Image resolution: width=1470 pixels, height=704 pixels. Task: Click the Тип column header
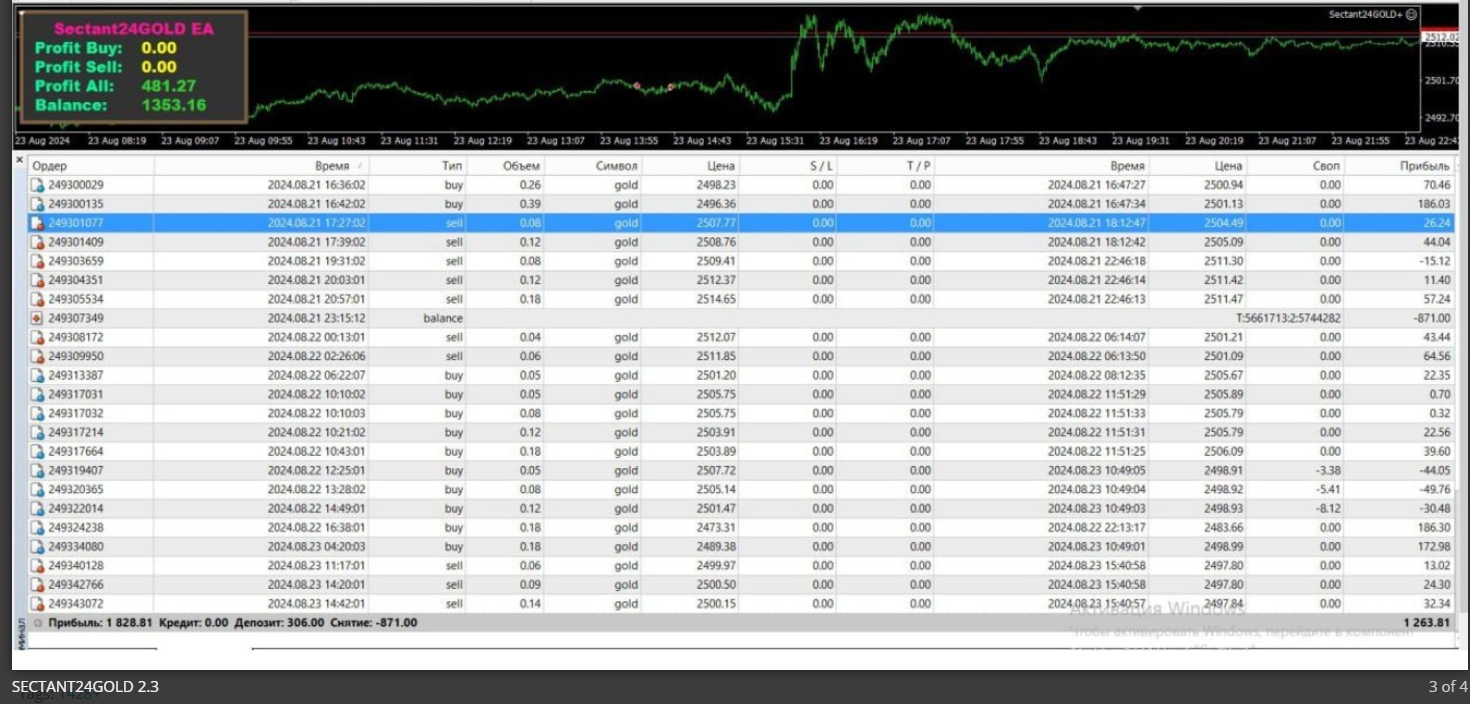point(452,166)
